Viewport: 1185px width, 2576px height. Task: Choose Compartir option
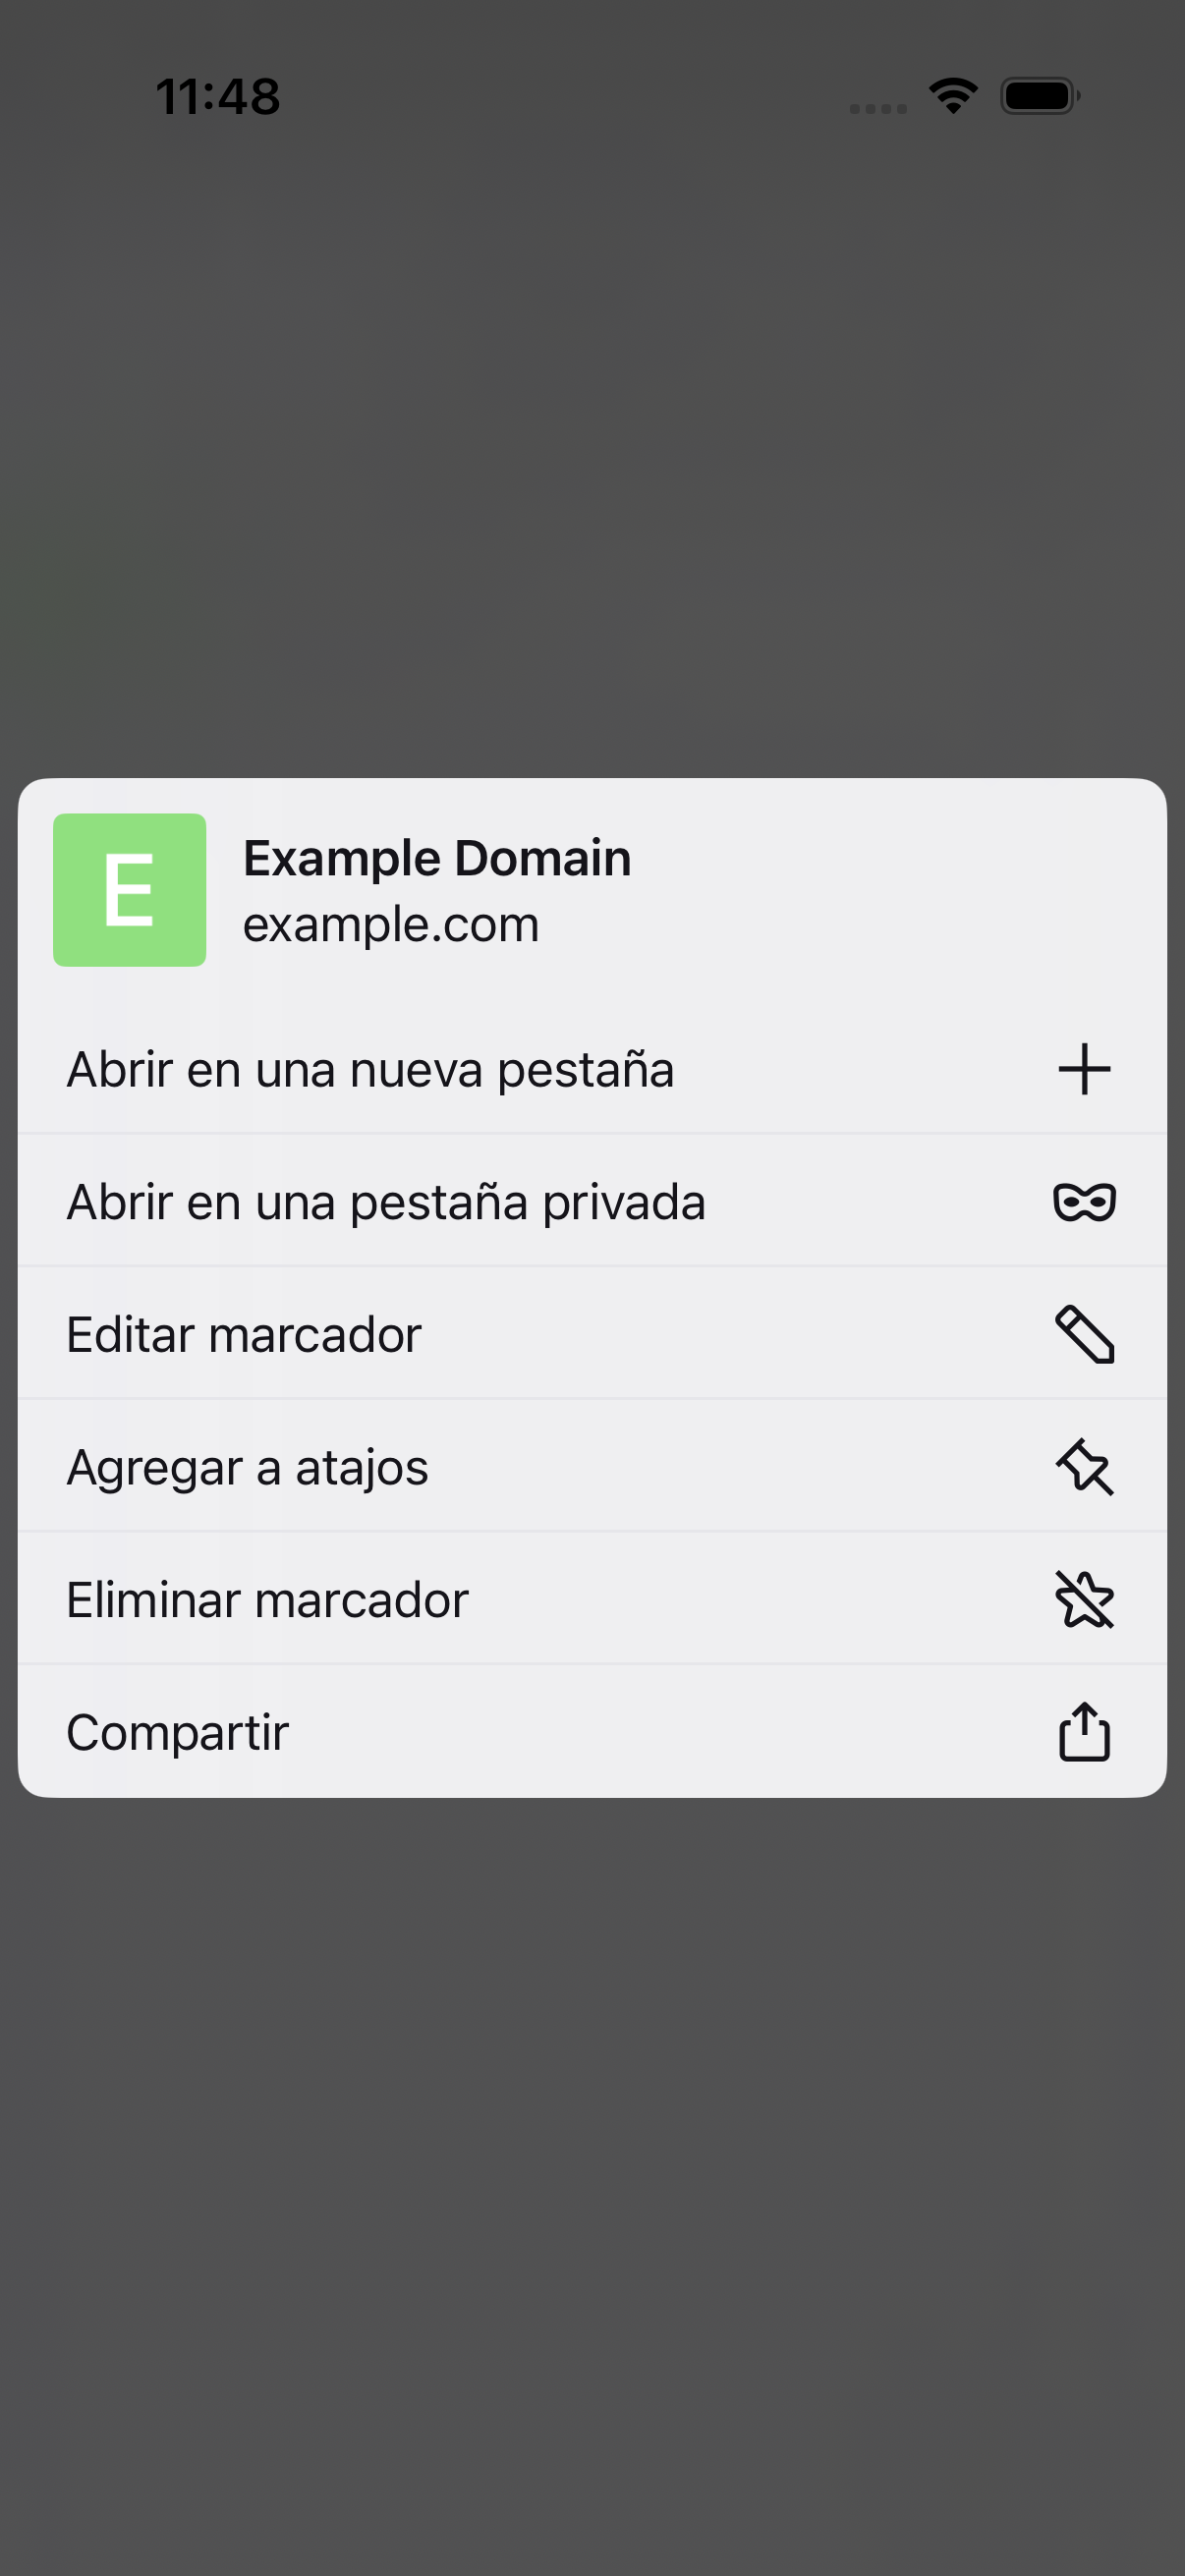(592, 1731)
